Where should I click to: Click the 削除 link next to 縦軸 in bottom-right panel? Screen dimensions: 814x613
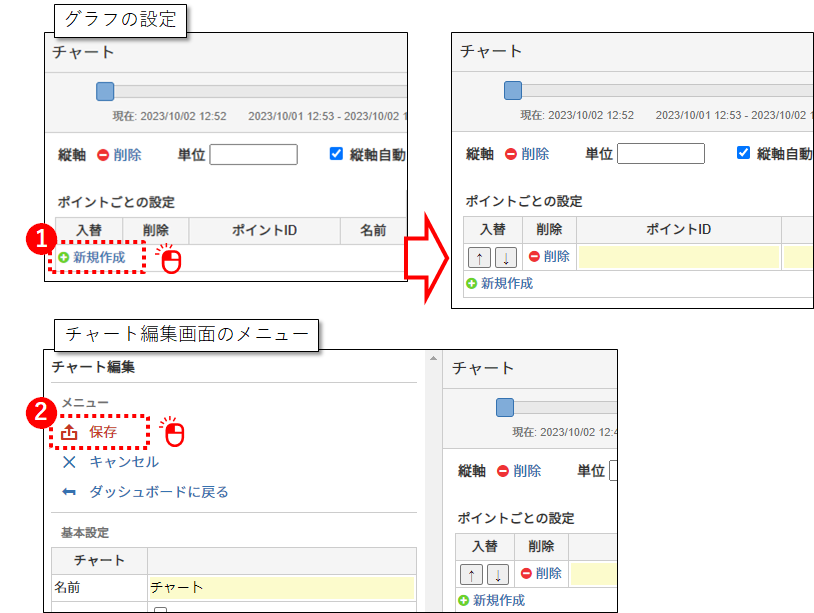527,471
